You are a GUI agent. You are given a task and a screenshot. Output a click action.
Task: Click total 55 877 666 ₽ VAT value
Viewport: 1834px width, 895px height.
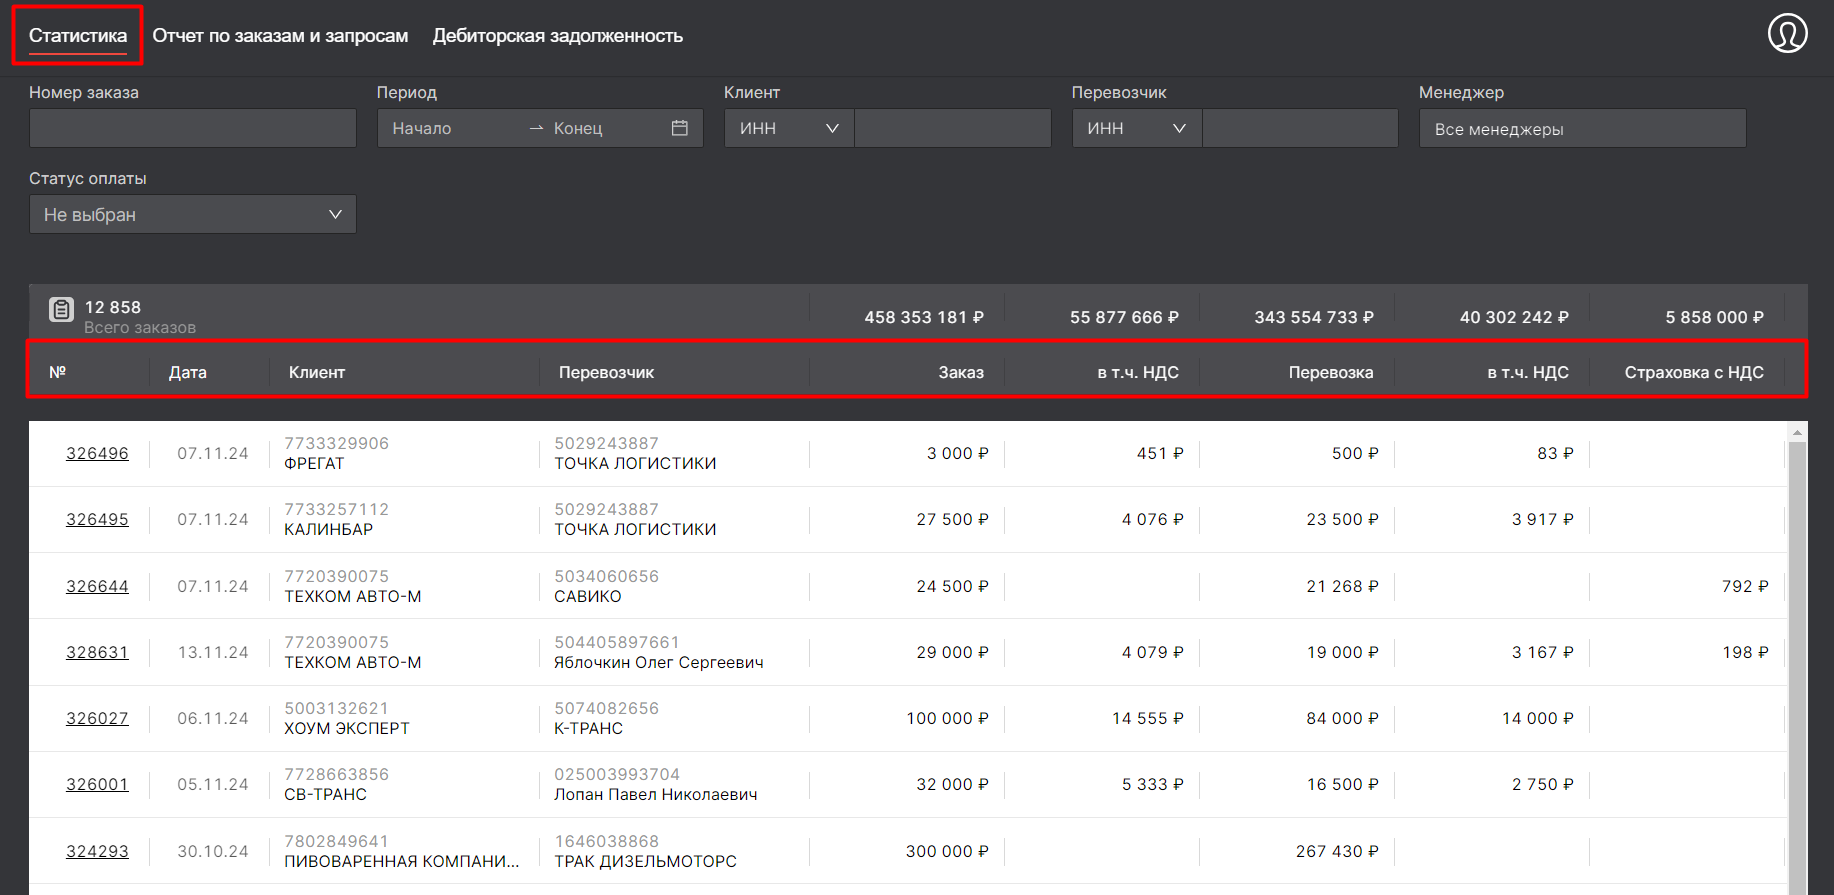point(1124,317)
